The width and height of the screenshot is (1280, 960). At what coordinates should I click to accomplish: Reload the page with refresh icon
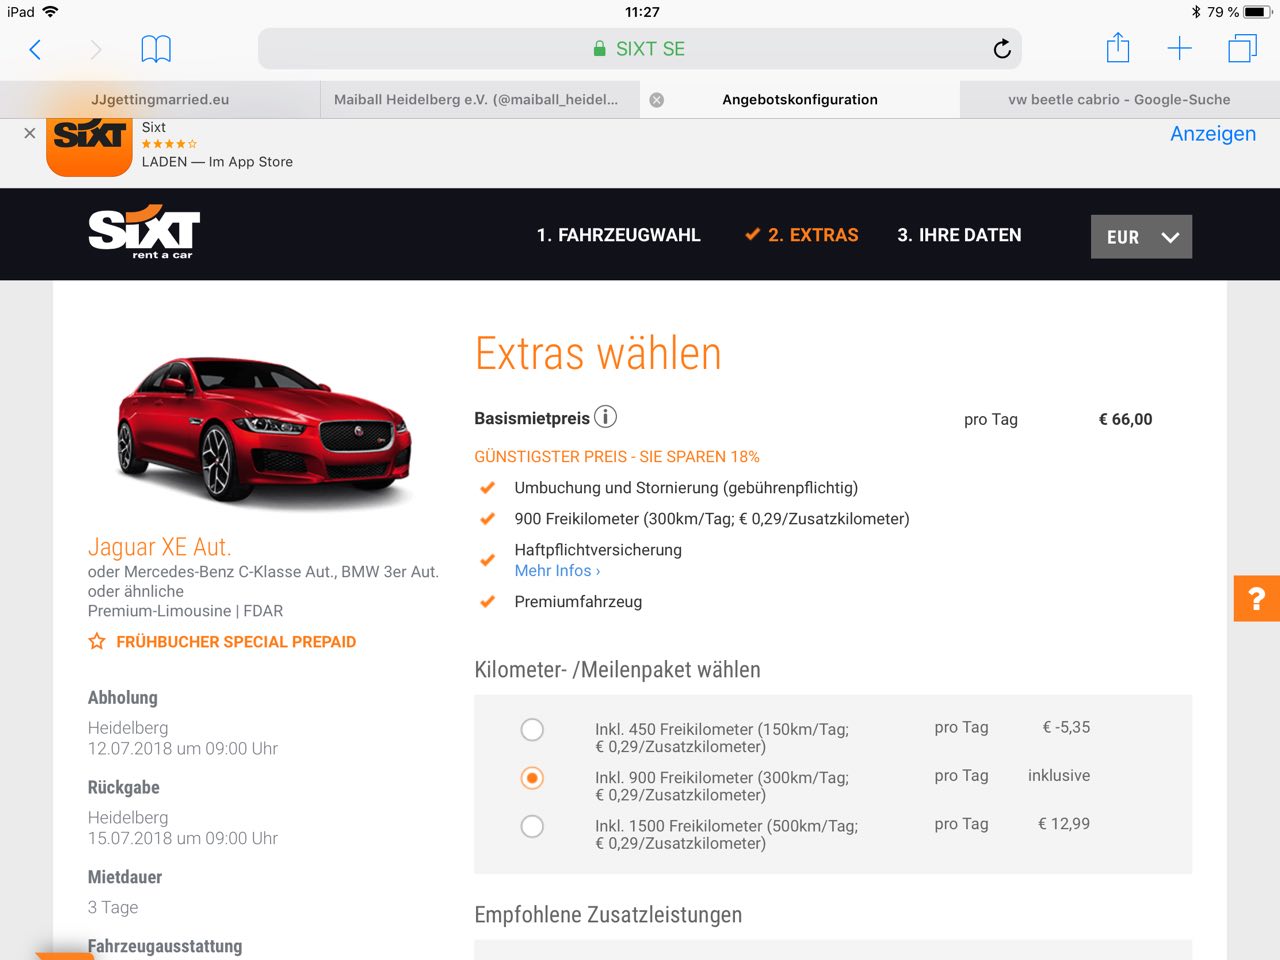[1001, 49]
